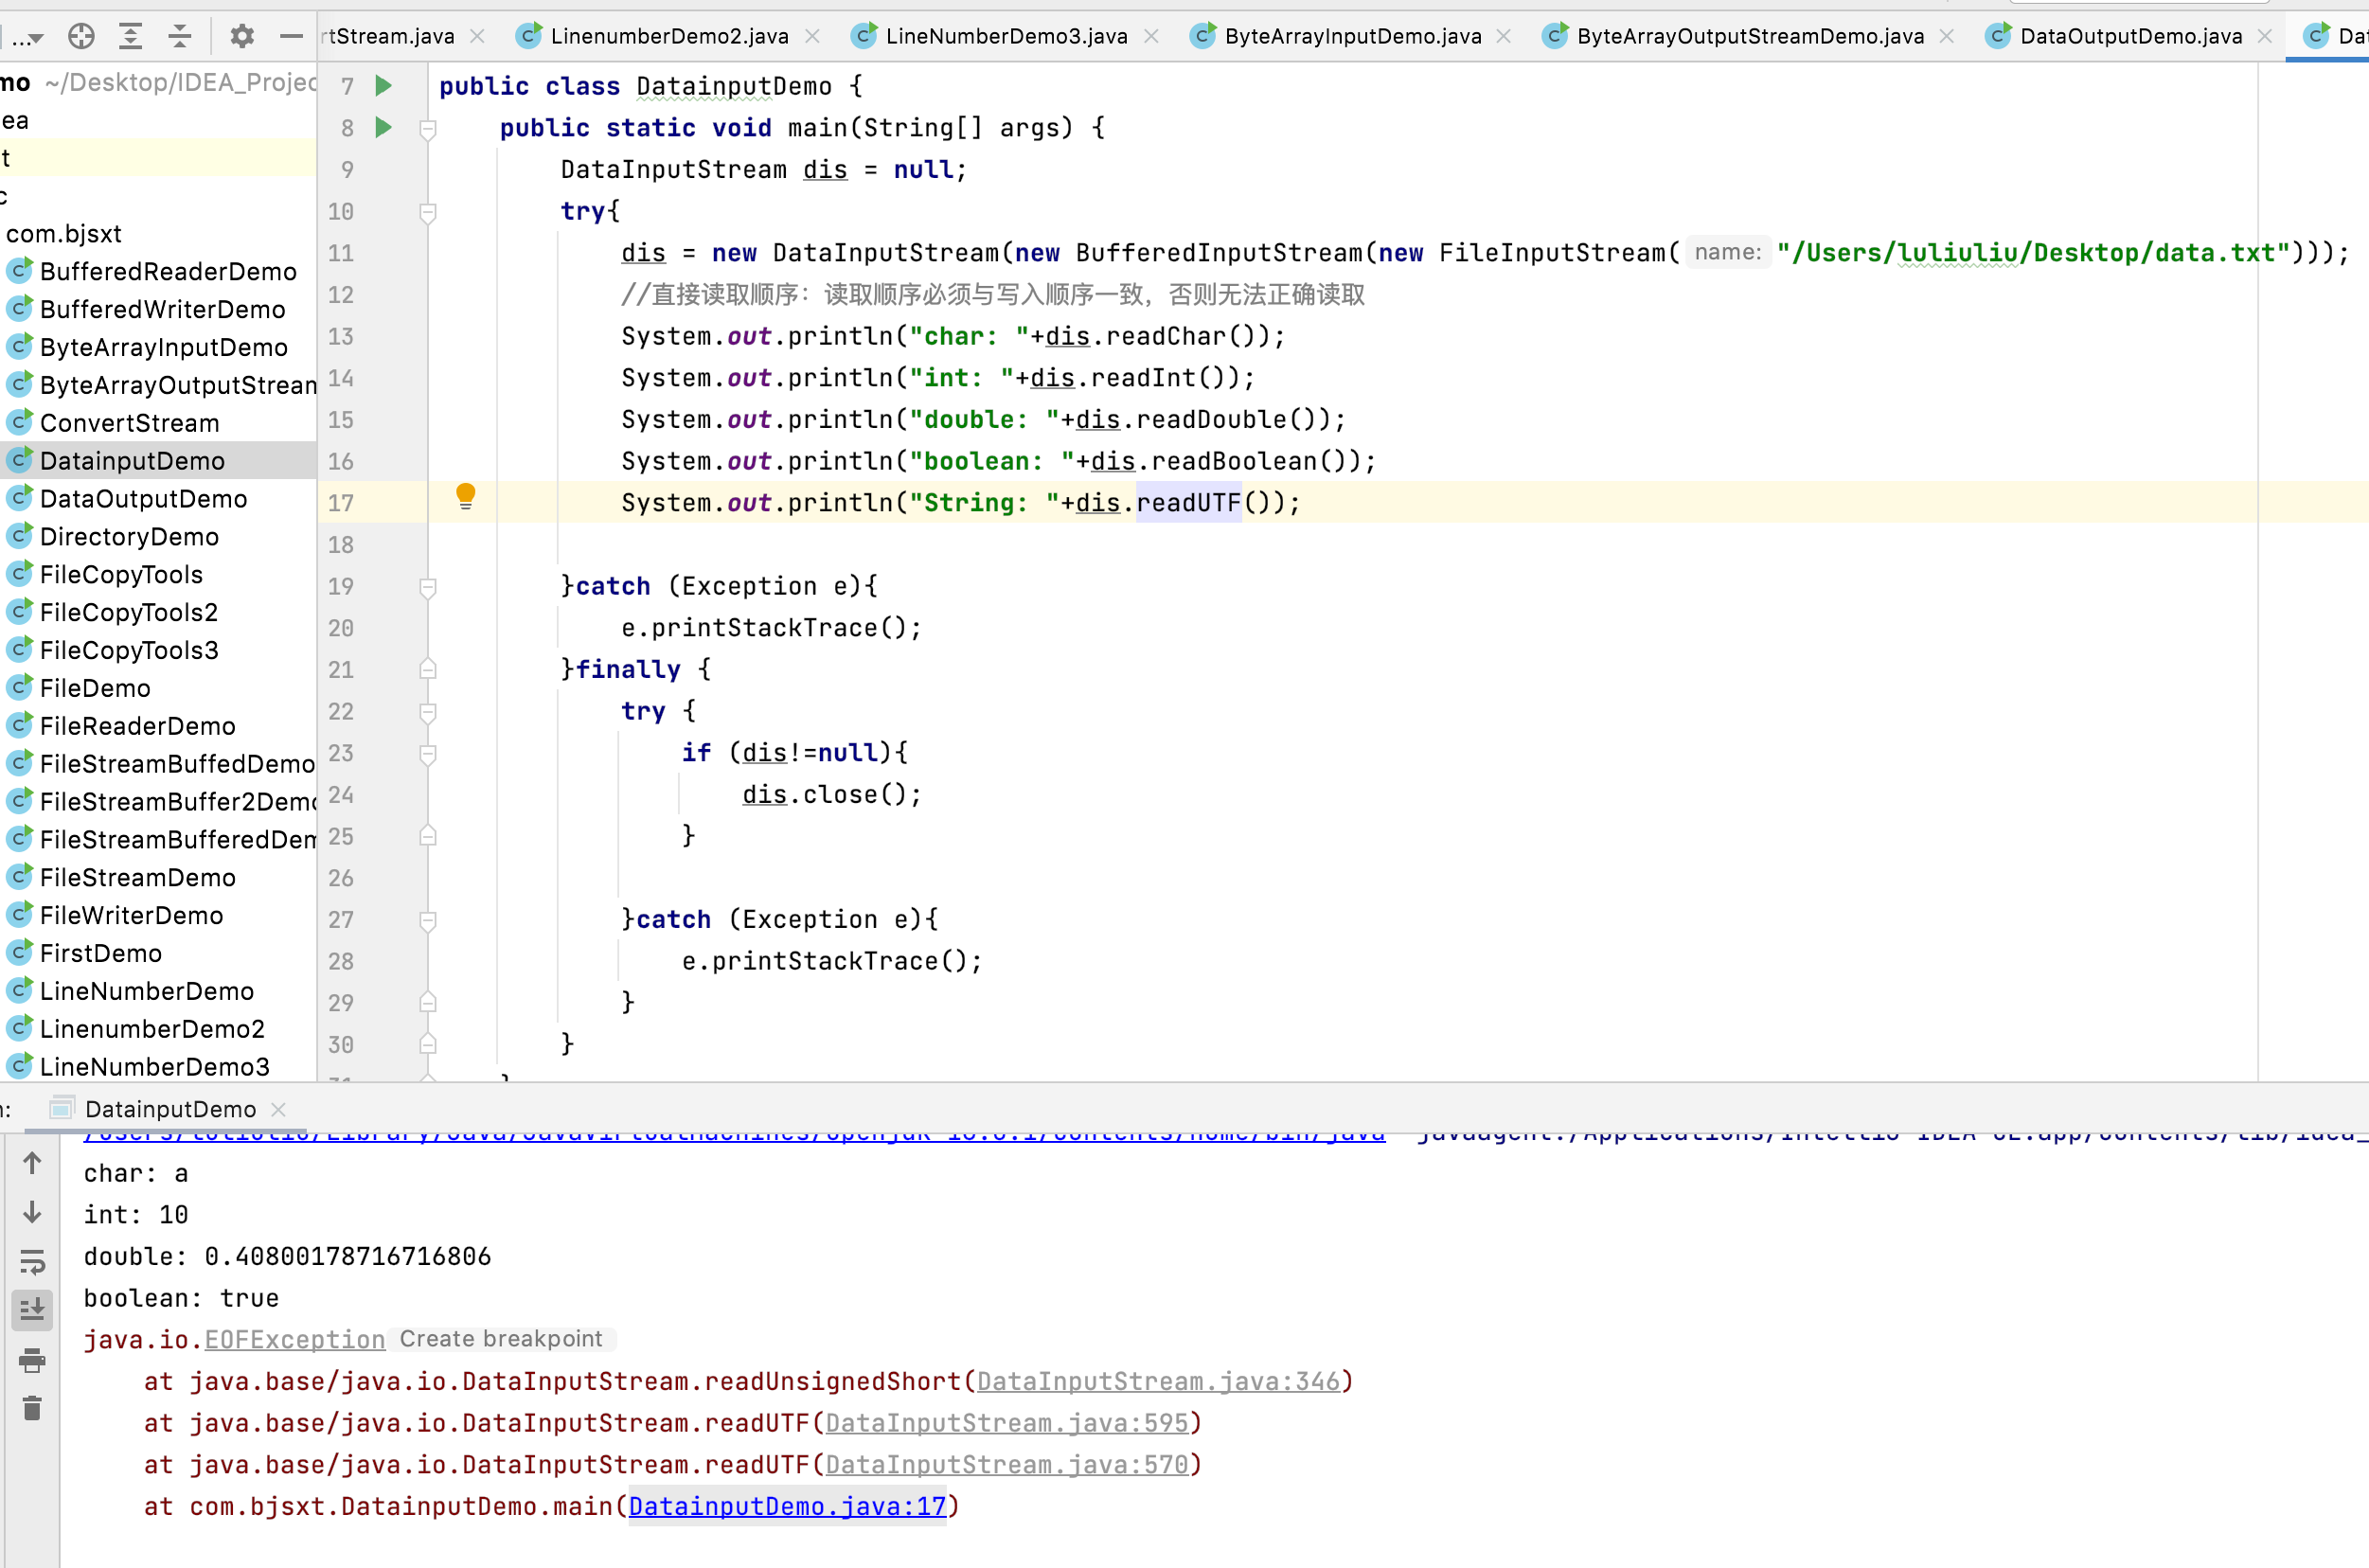This screenshot has height=1568, width=2369.
Task: Switch to DataOutputDemo.java editor tab
Action: [x=2131, y=37]
